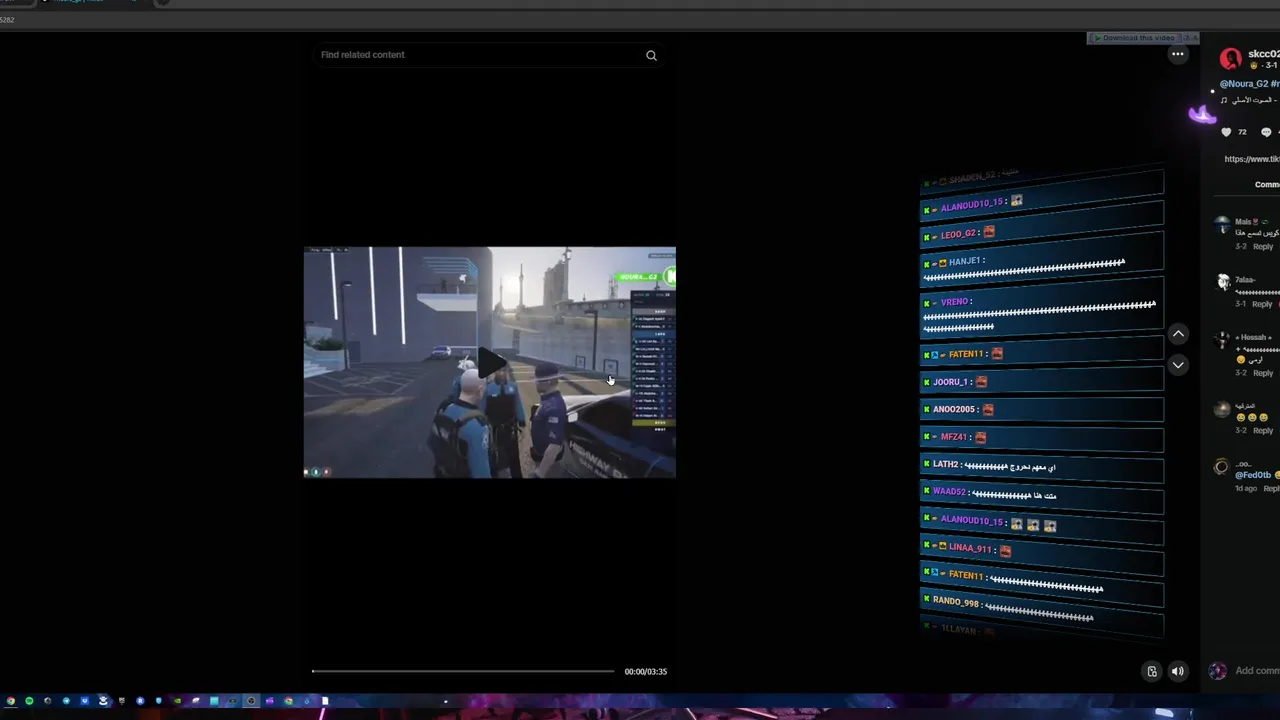Image resolution: width=1280 pixels, height=720 pixels.
Task: Open Spotify from the taskbar
Action: (x=29, y=701)
